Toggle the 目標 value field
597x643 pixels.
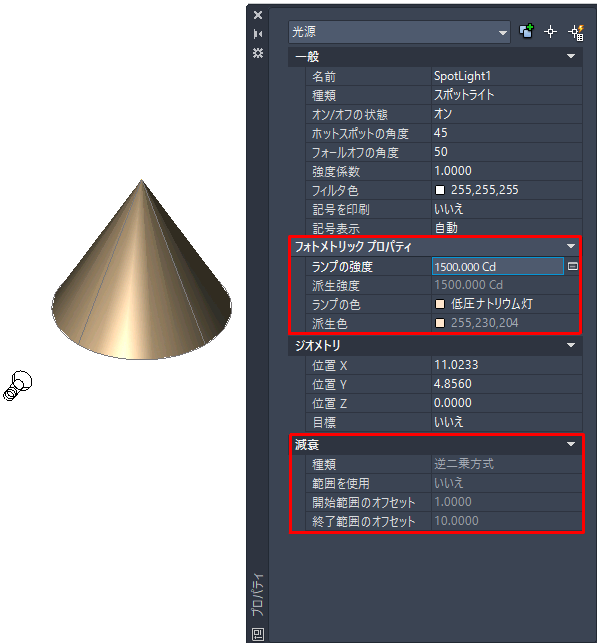coord(507,422)
